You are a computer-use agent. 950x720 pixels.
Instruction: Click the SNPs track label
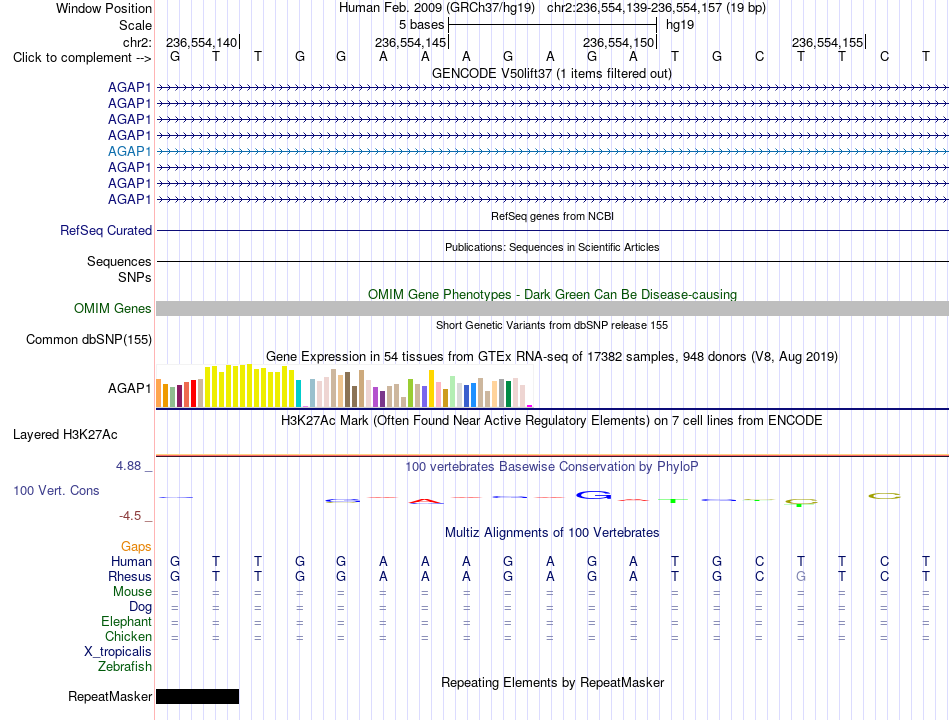coord(135,277)
